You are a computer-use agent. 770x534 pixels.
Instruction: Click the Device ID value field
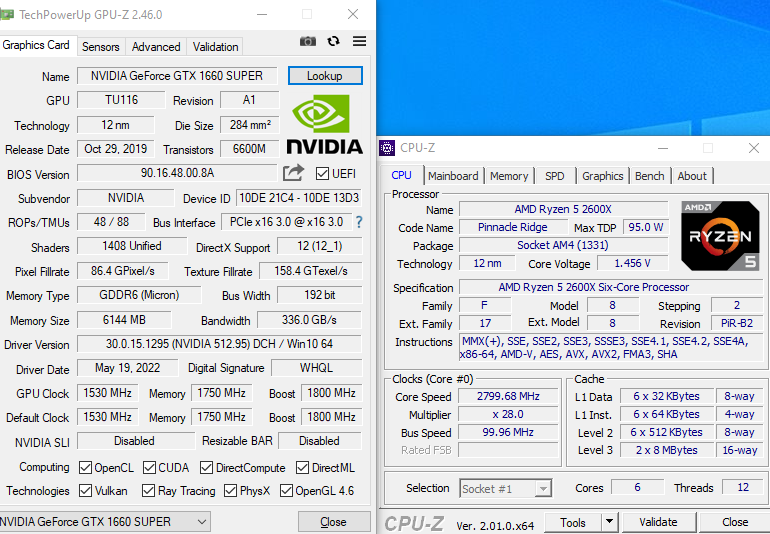299,197
